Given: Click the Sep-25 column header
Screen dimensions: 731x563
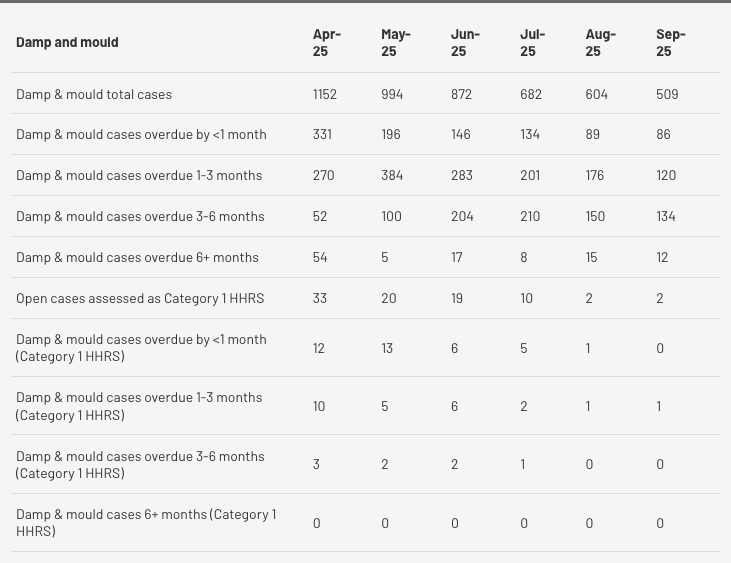Looking at the screenshot, I should click(670, 42).
